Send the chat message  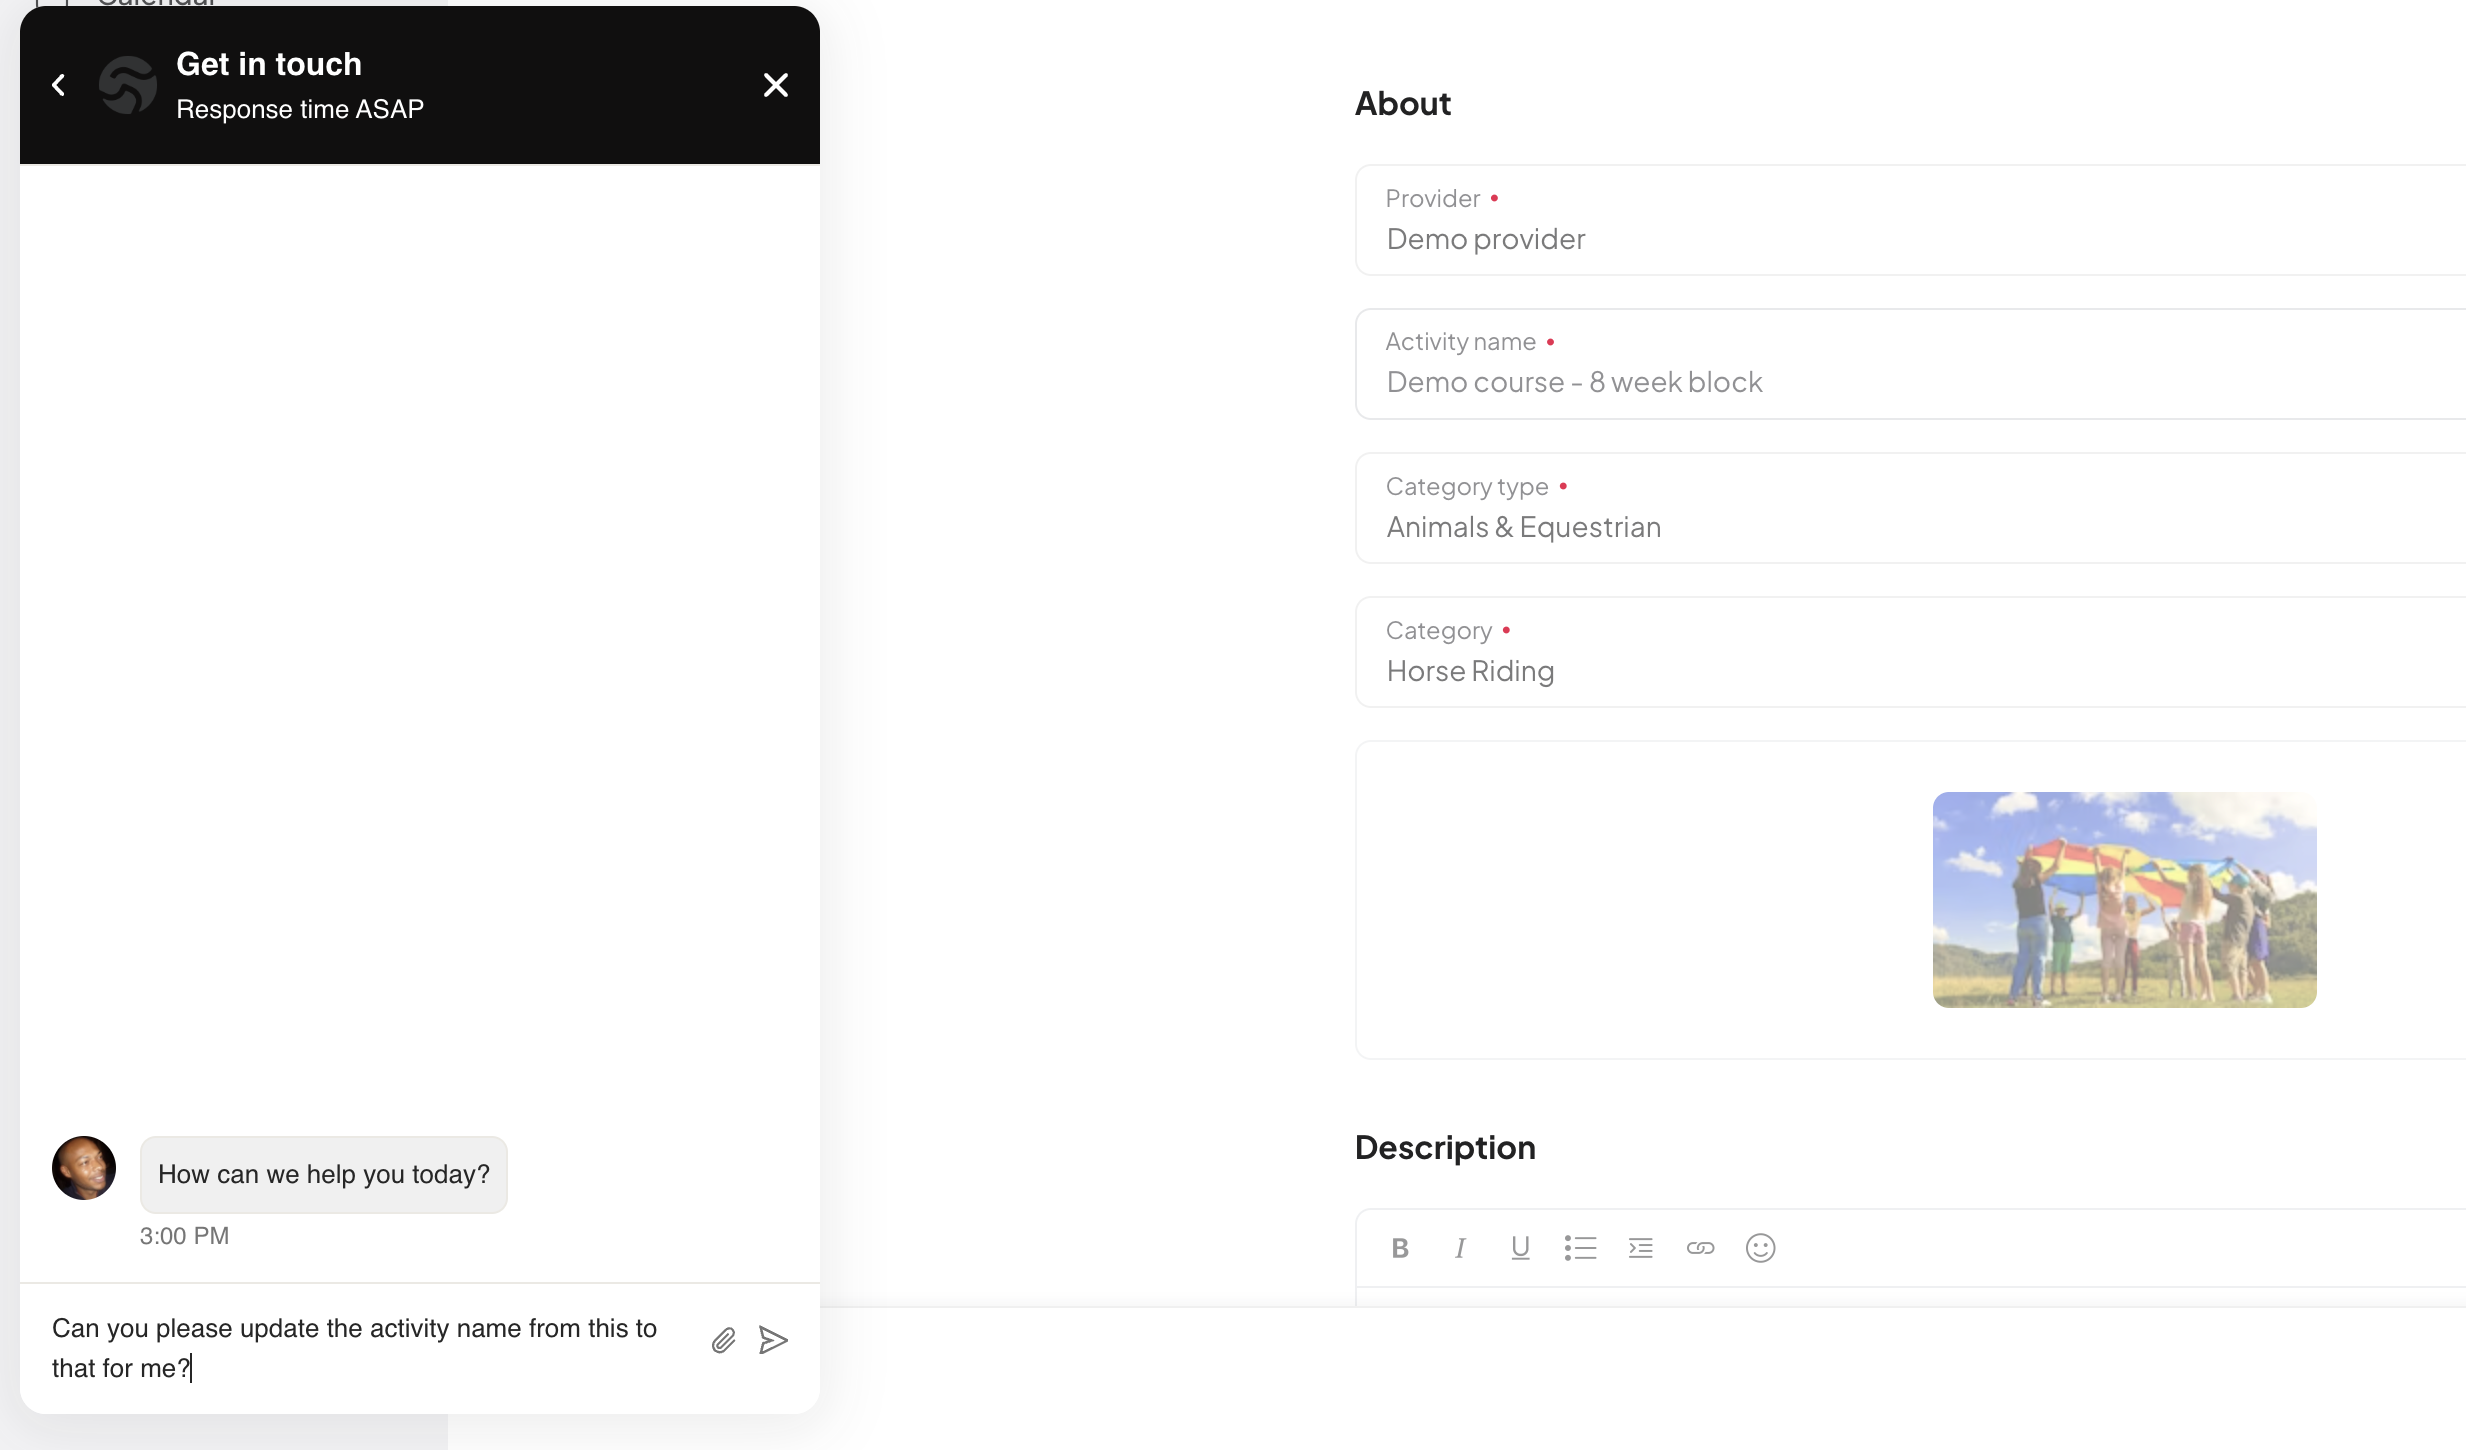773,1340
